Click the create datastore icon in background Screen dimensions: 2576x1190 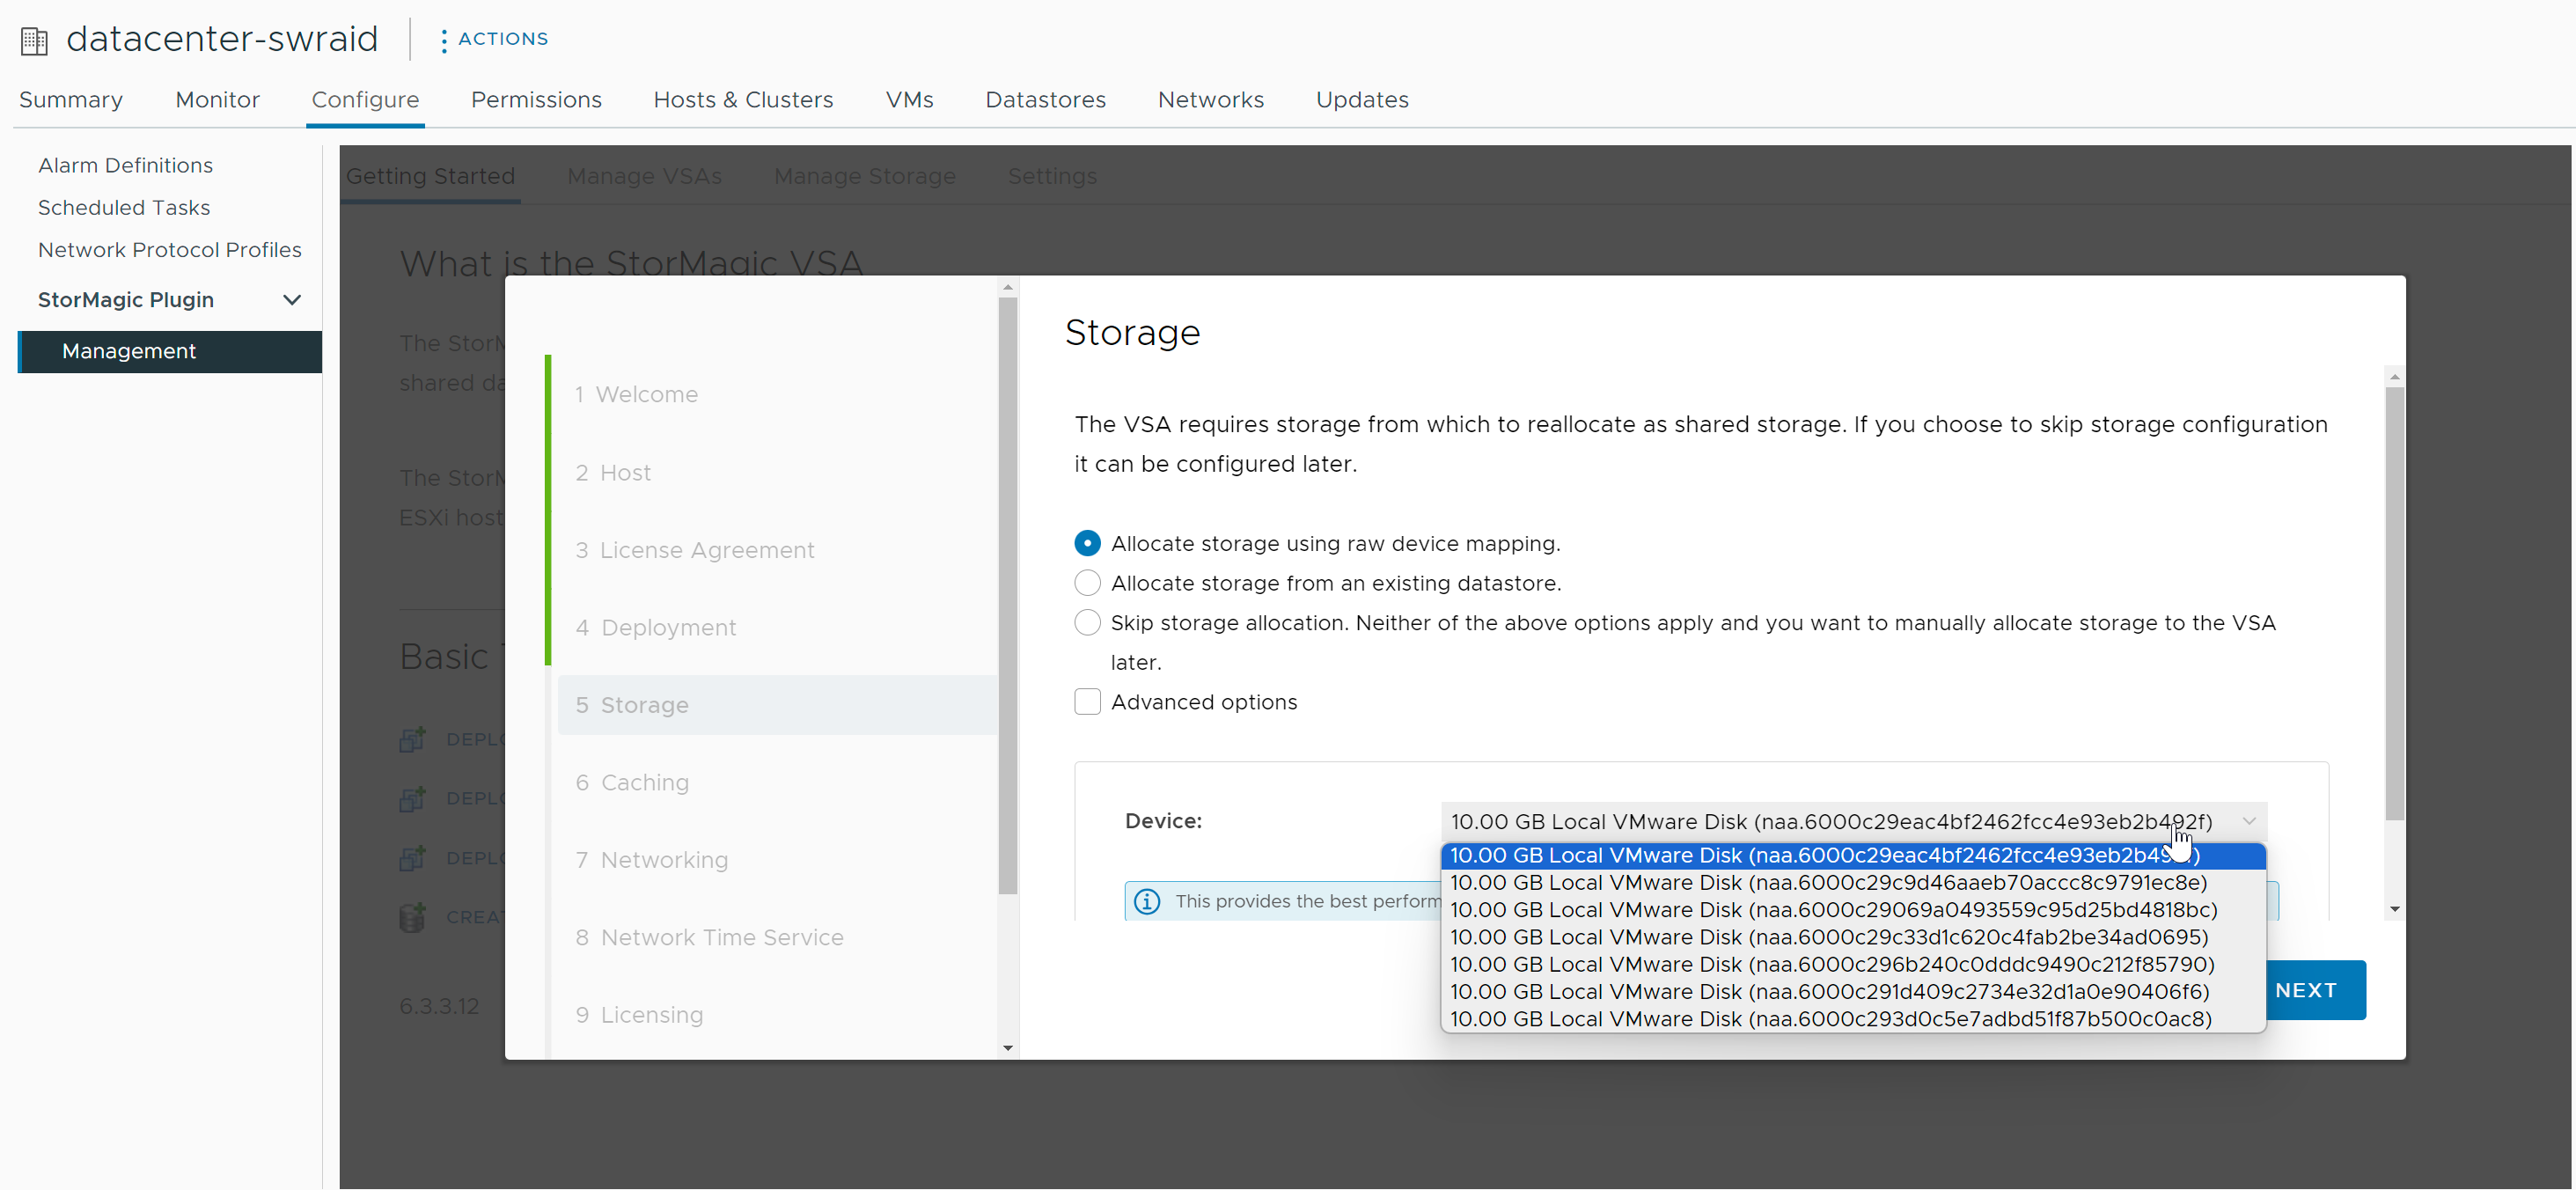[412, 917]
